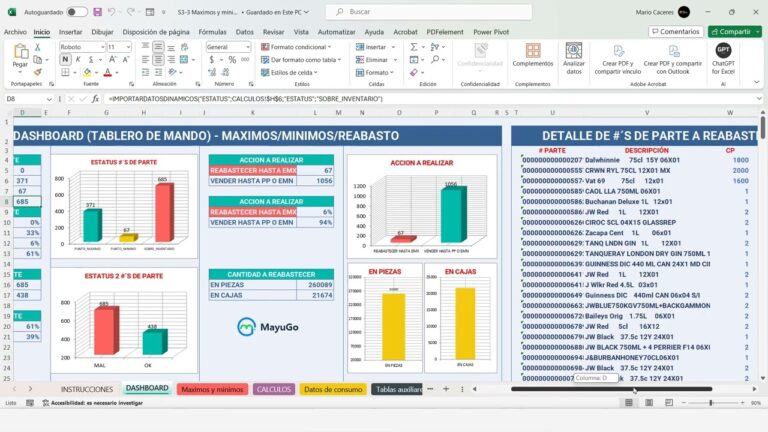768x432 pixels.
Task: Expand Formato condicional menu
Action: (x=296, y=47)
